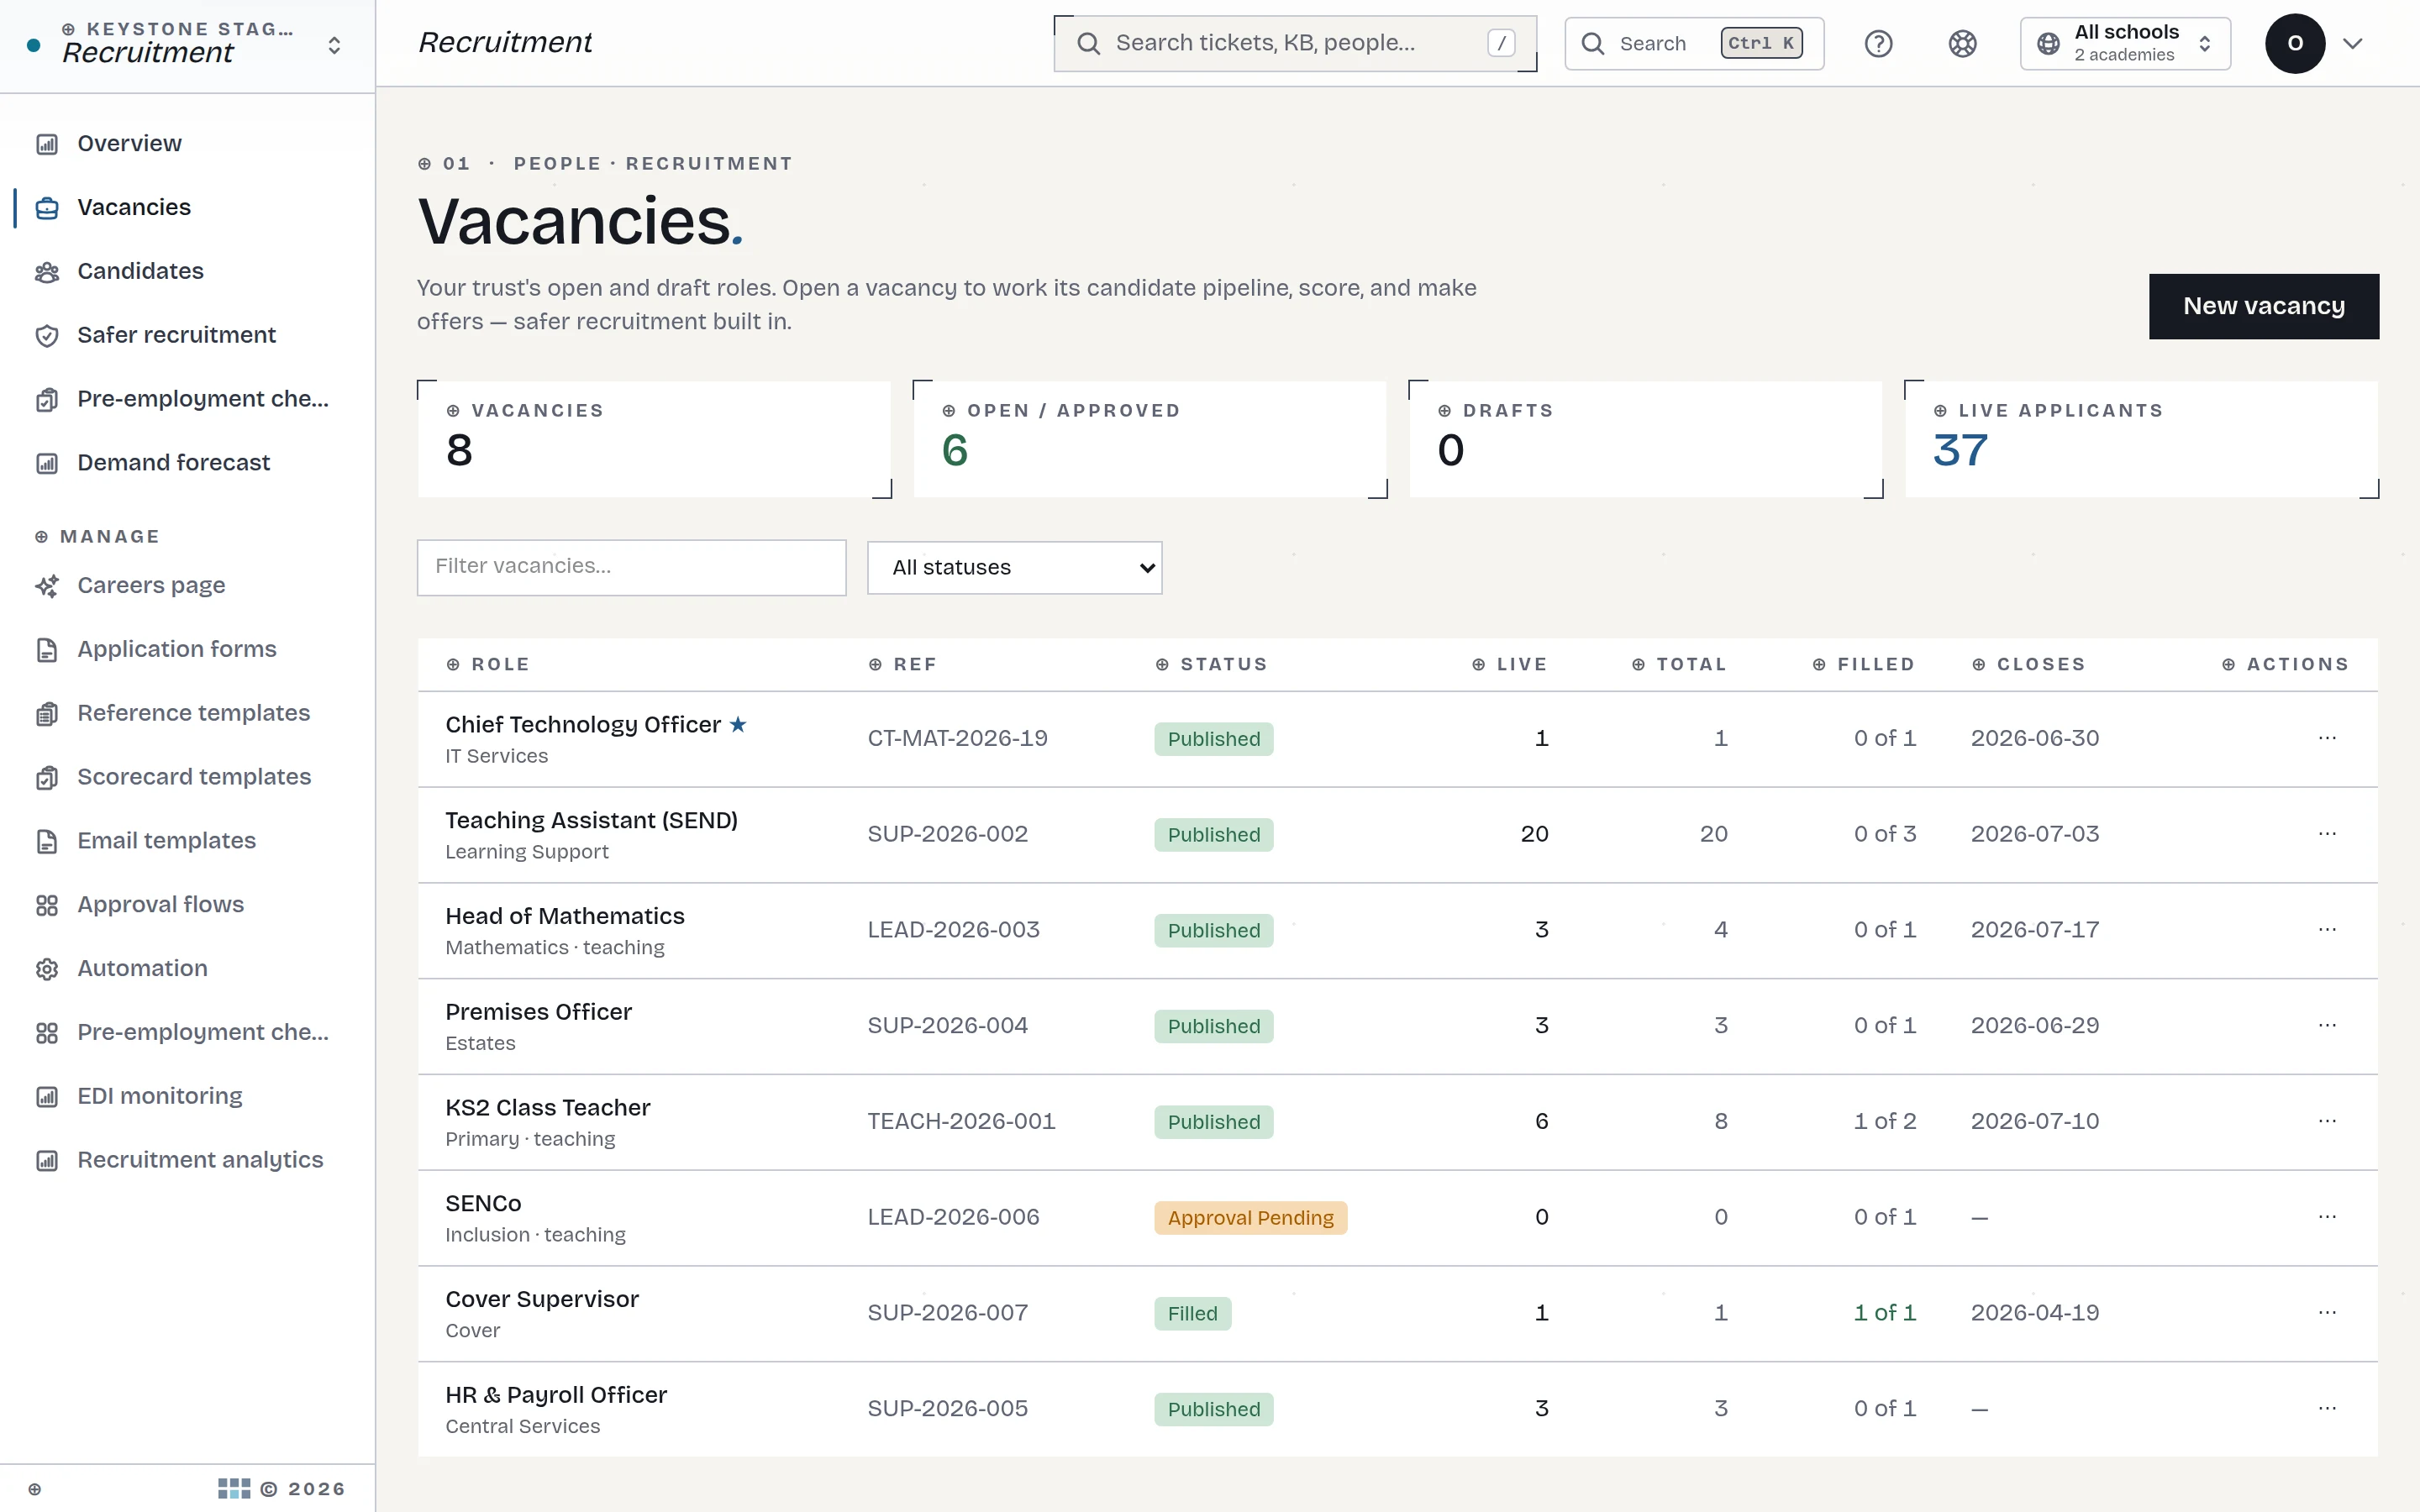This screenshot has height=1512, width=2420.
Task: Click the Safer recruitment shield icon
Action: 47,337
